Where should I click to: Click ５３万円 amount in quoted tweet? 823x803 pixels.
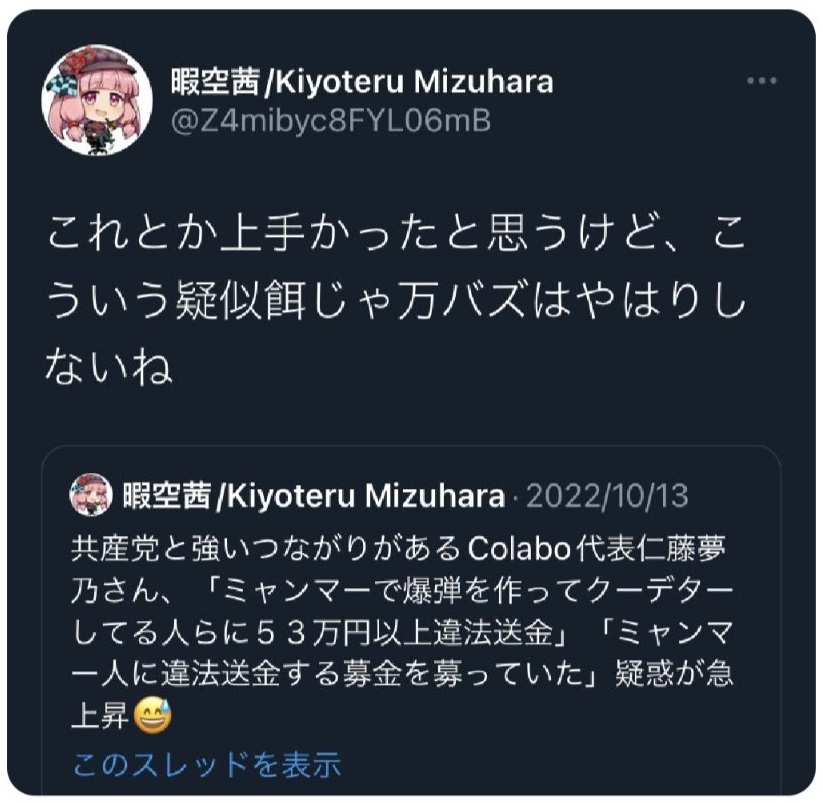(313, 633)
